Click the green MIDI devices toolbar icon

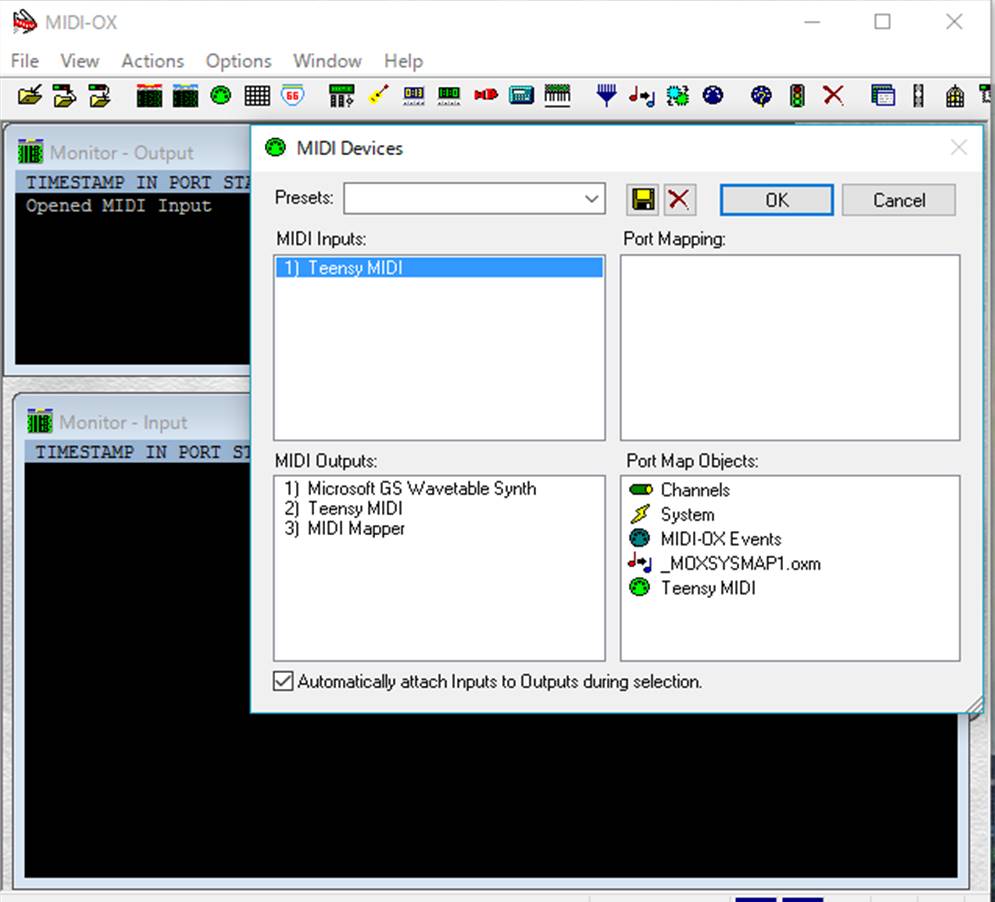(221, 96)
